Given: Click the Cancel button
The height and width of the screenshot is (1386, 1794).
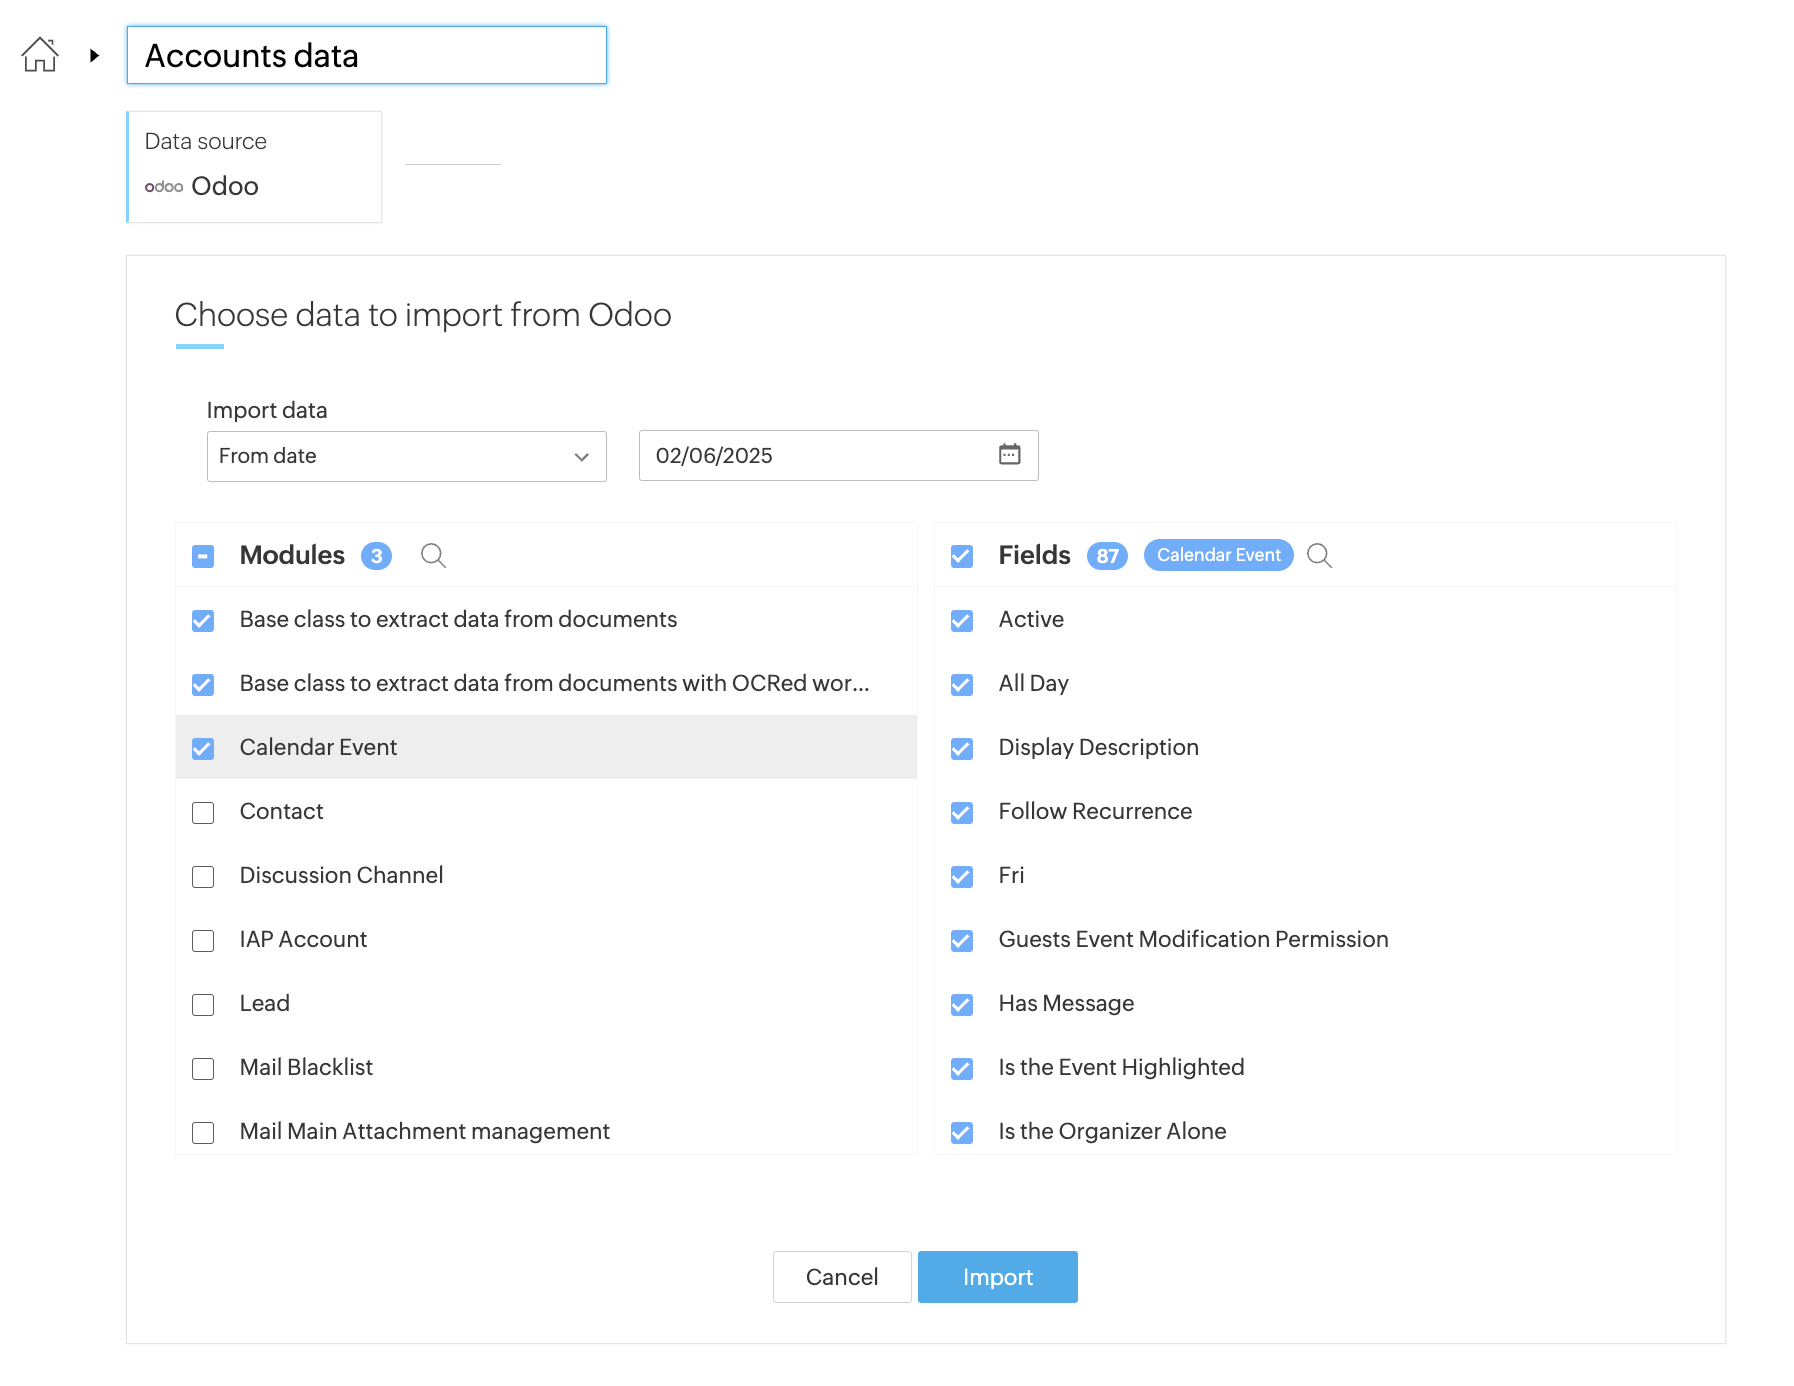Looking at the screenshot, I should (841, 1277).
